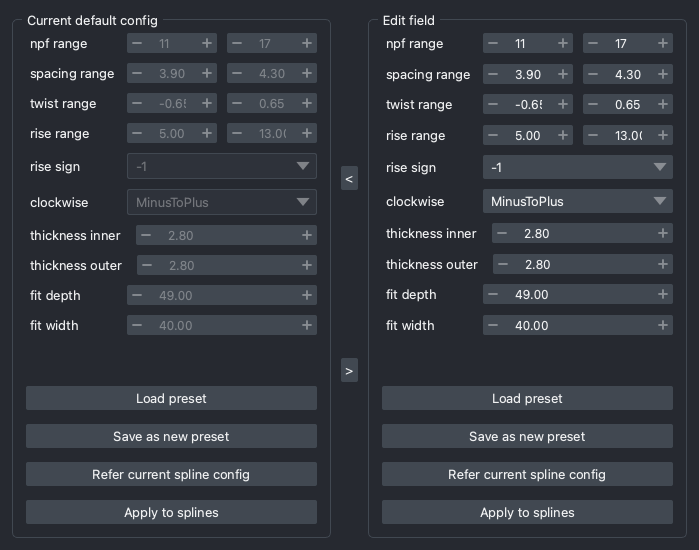Increase Edit field thickness outer value
This screenshot has height=550, width=699.
(x=662, y=264)
